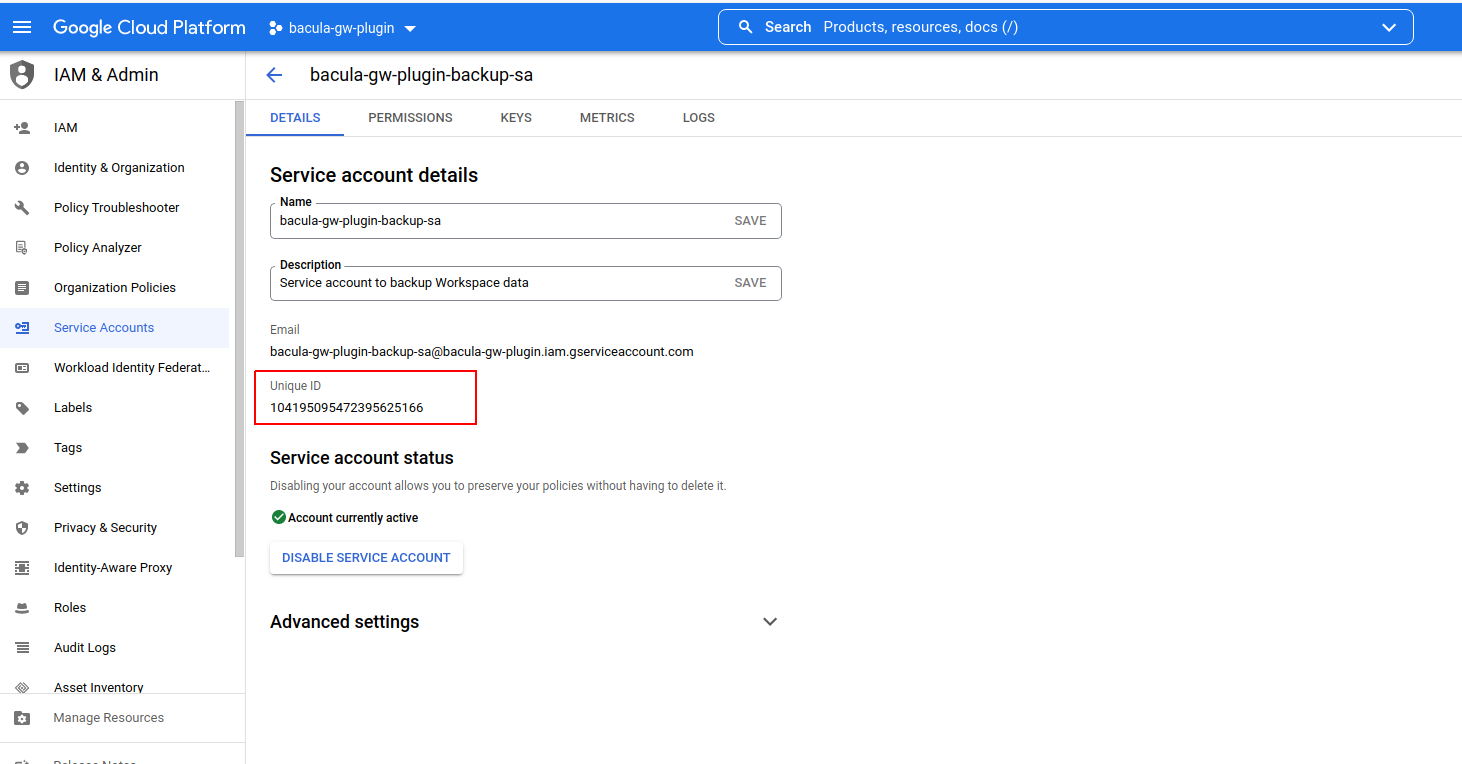Viewport: 1462px width, 764px height.
Task: Click the service account email address text
Action: [481, 352]
